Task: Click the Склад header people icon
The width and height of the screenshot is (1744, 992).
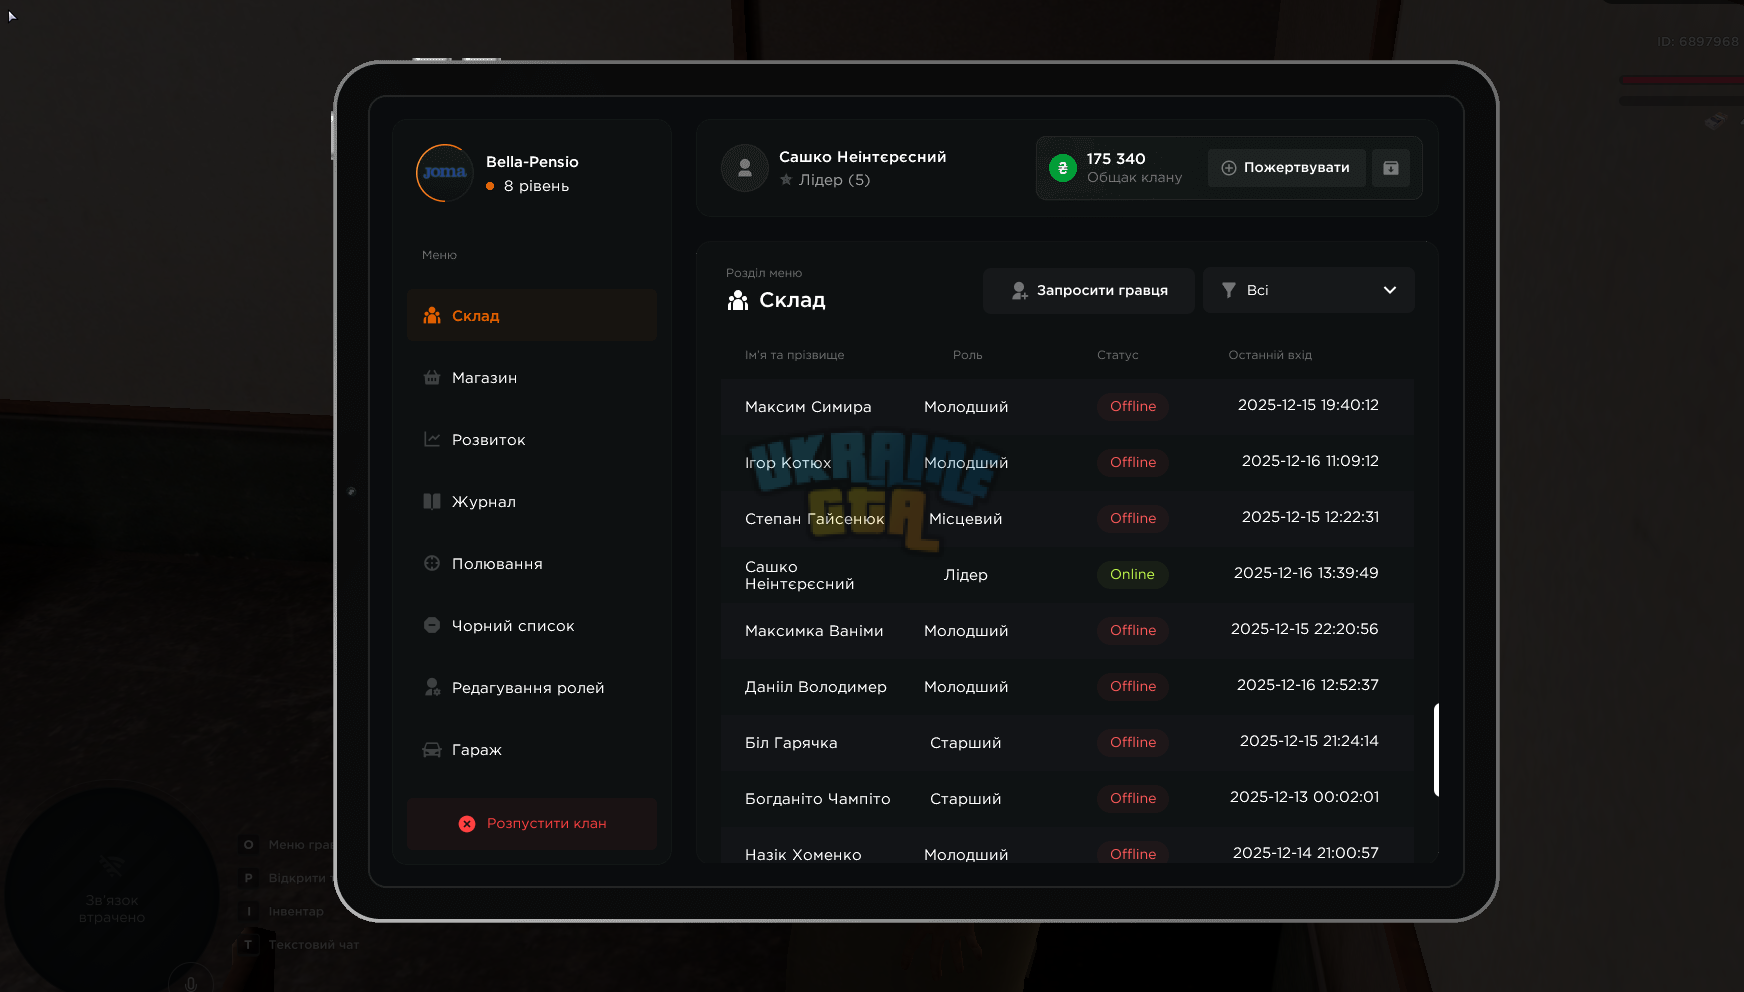Action: [x=738, y=300]
